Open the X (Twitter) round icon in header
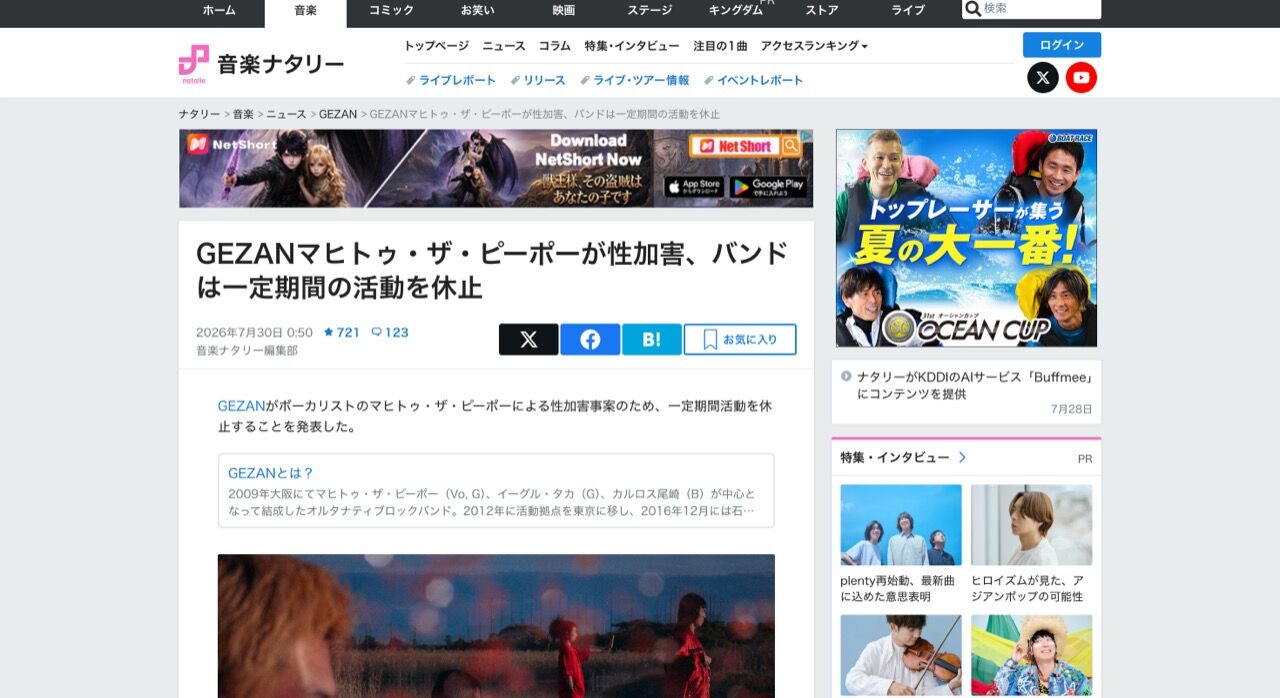 (1043, 77)
